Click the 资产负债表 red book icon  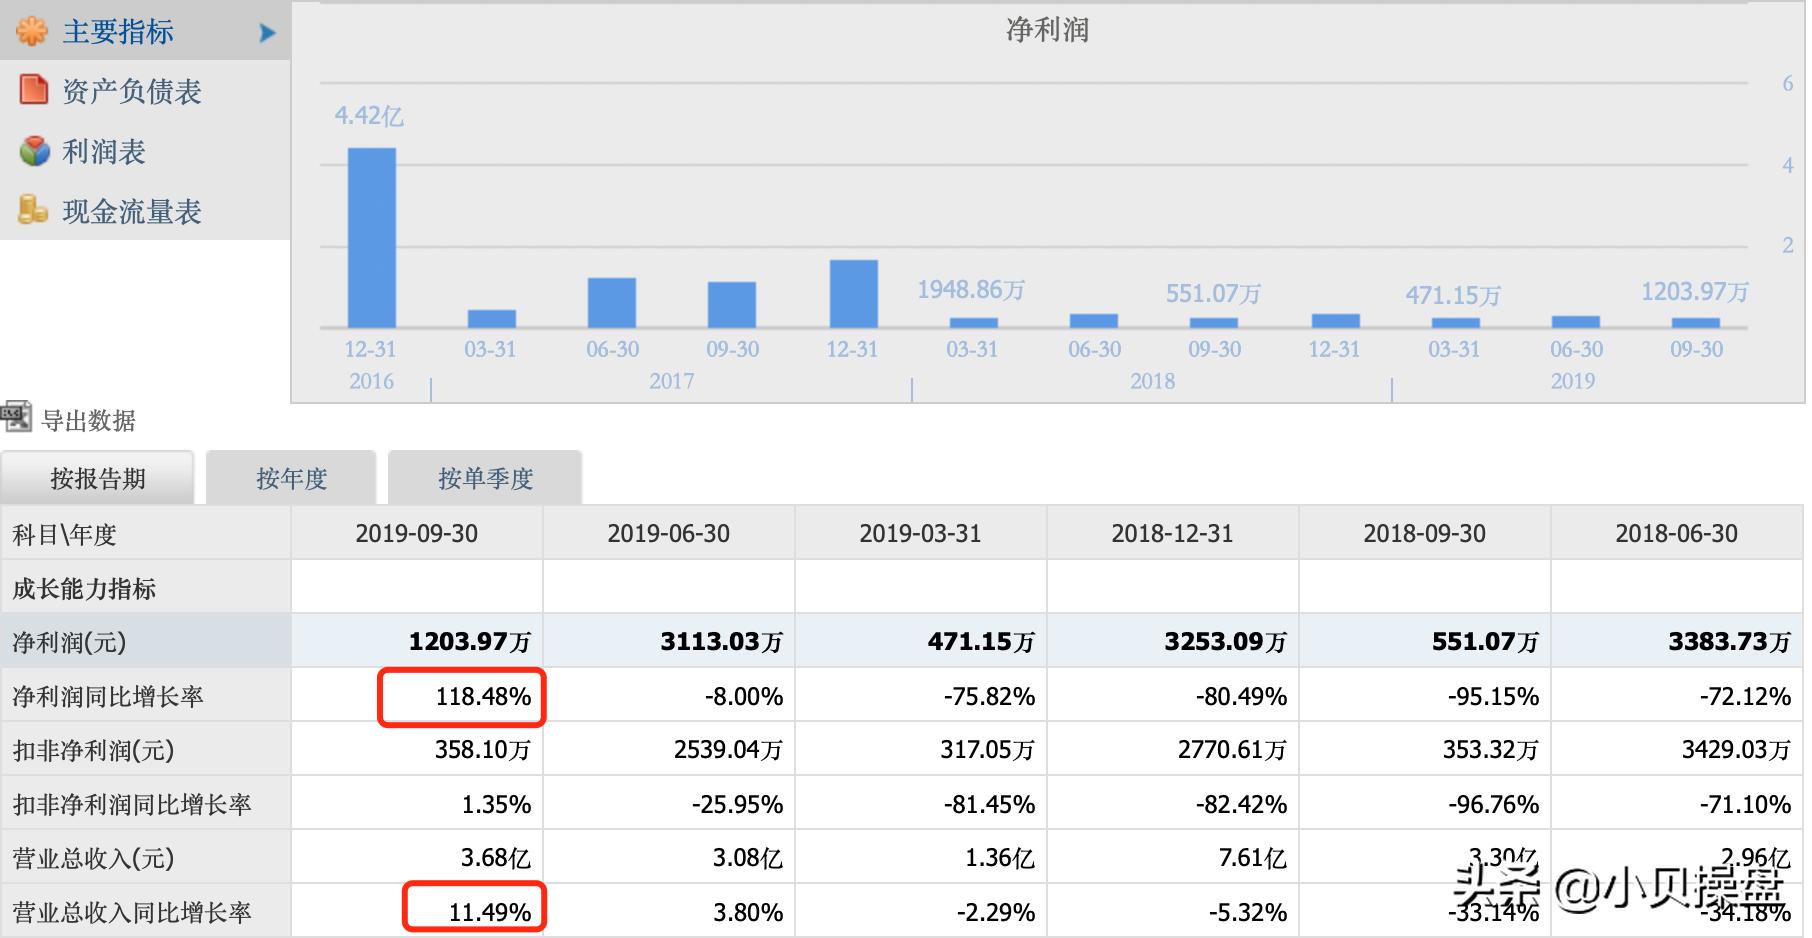[x=34, y=90]
